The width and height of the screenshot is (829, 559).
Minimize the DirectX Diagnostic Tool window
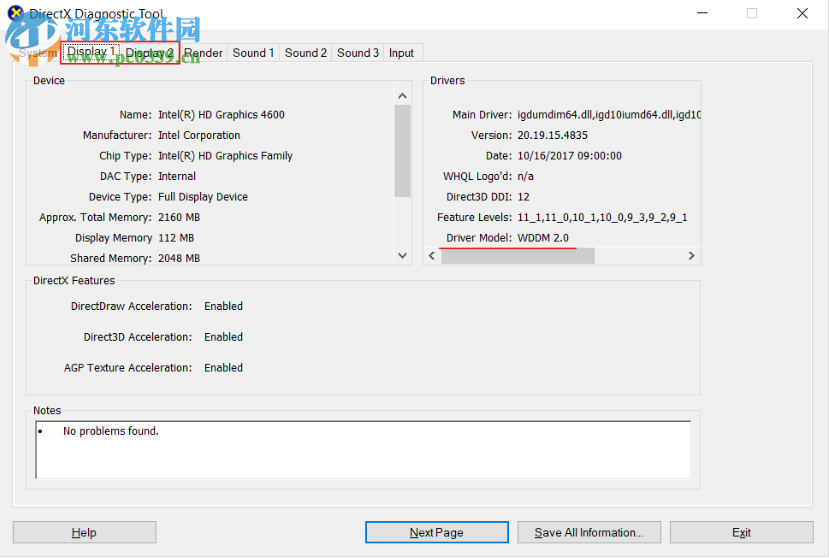pyautogui.click(x=702, y=13)
